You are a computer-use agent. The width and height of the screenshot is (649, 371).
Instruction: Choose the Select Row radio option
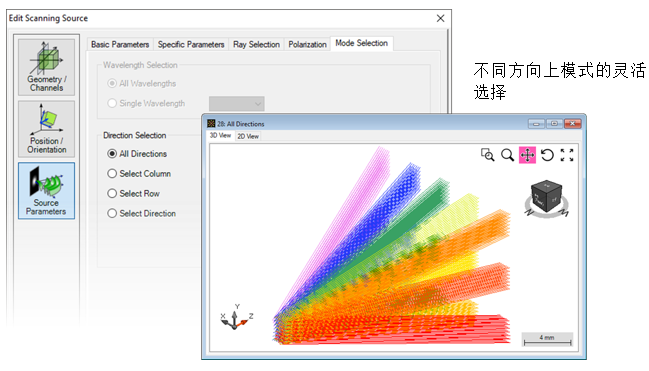pyautogui.click(x=133, y=193)
